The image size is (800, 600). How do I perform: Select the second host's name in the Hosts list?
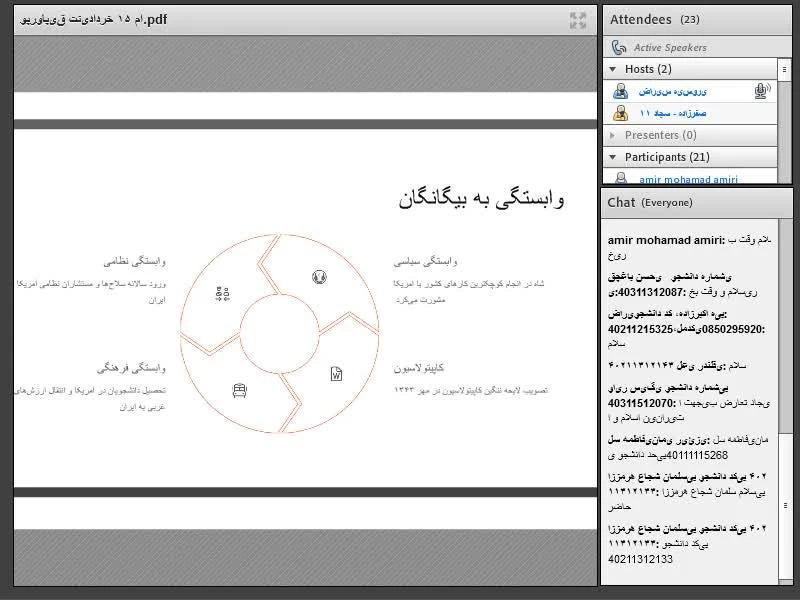(x=677, y=113)
